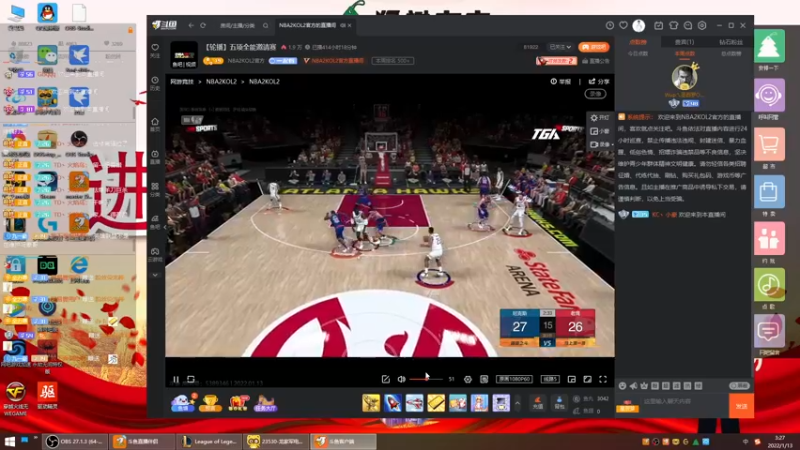Switch to the noble (1) tab
This screenshot has height=450, width=800.
pyautogui.click(x=684, y=42)
